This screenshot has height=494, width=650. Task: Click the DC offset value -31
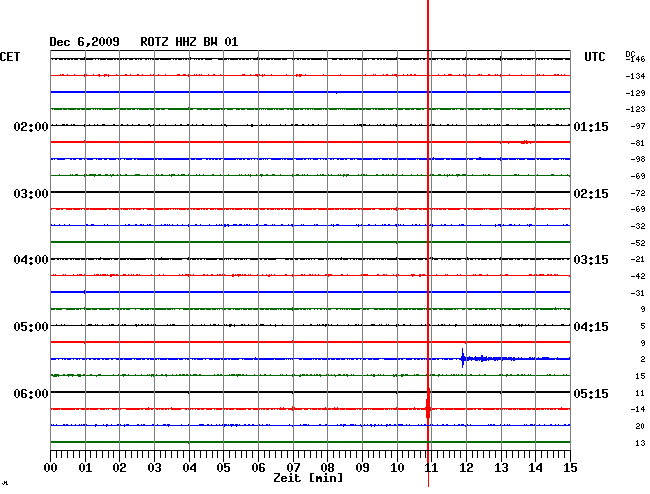(638, 293)
